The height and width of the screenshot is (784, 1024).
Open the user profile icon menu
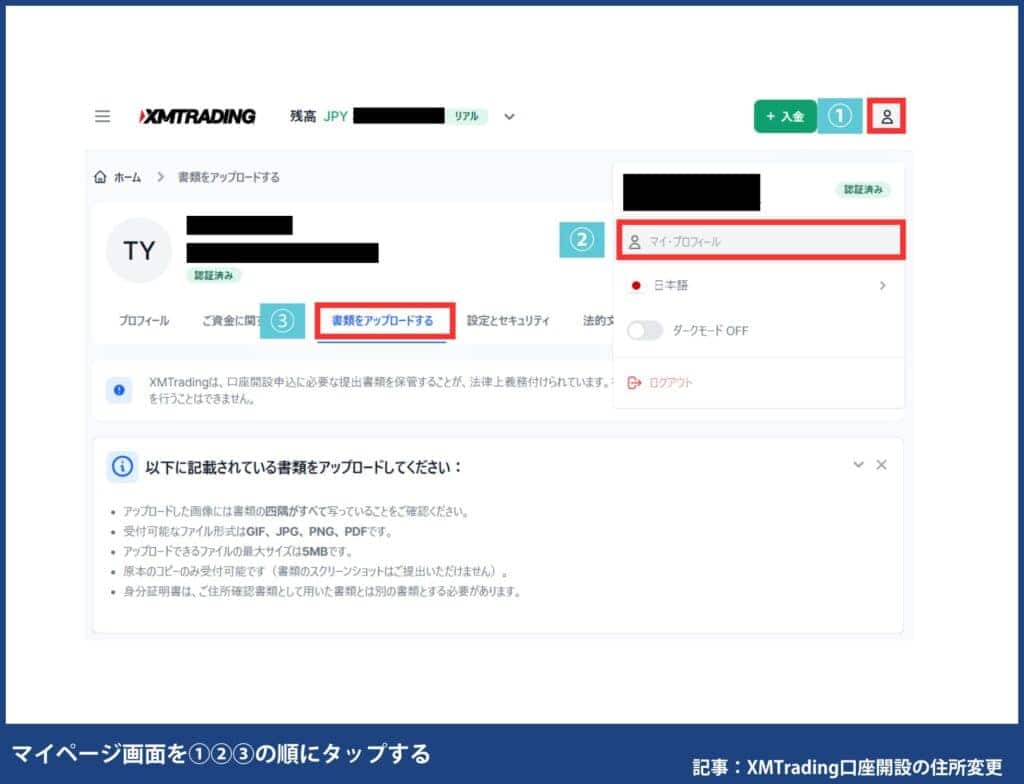point(886,116)
